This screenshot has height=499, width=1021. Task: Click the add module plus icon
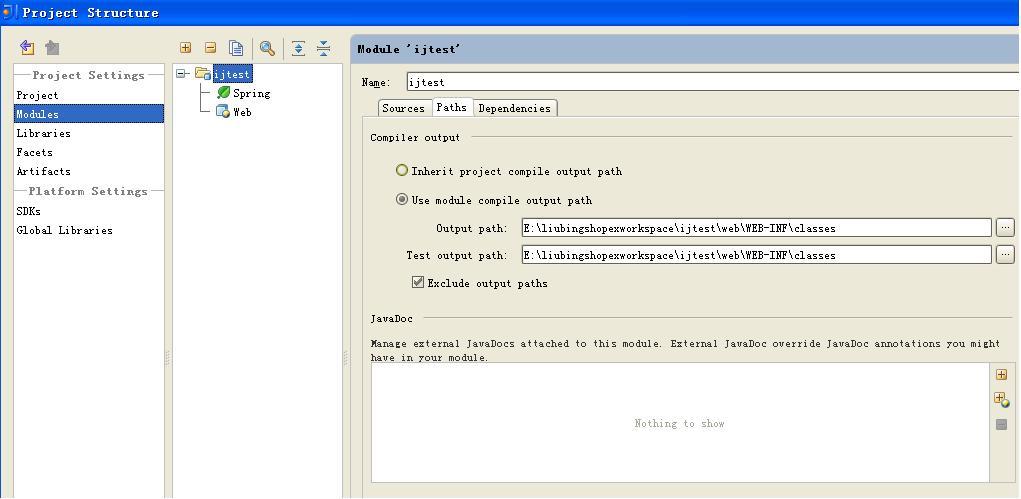(186, 48)
